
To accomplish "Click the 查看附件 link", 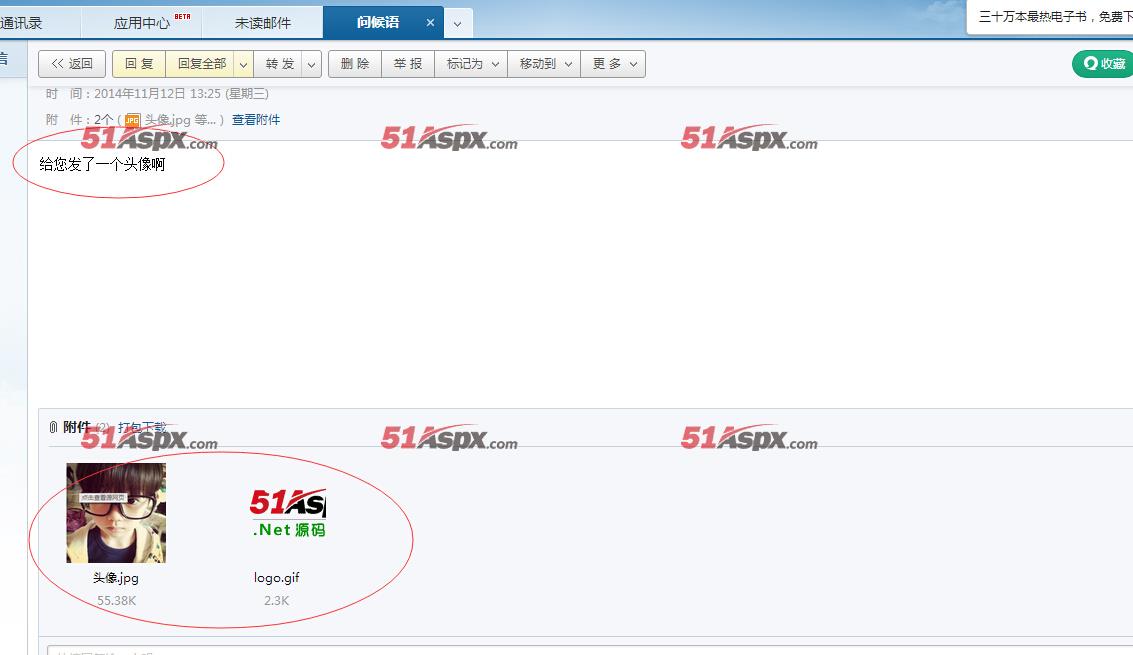I will pos(256,119).
